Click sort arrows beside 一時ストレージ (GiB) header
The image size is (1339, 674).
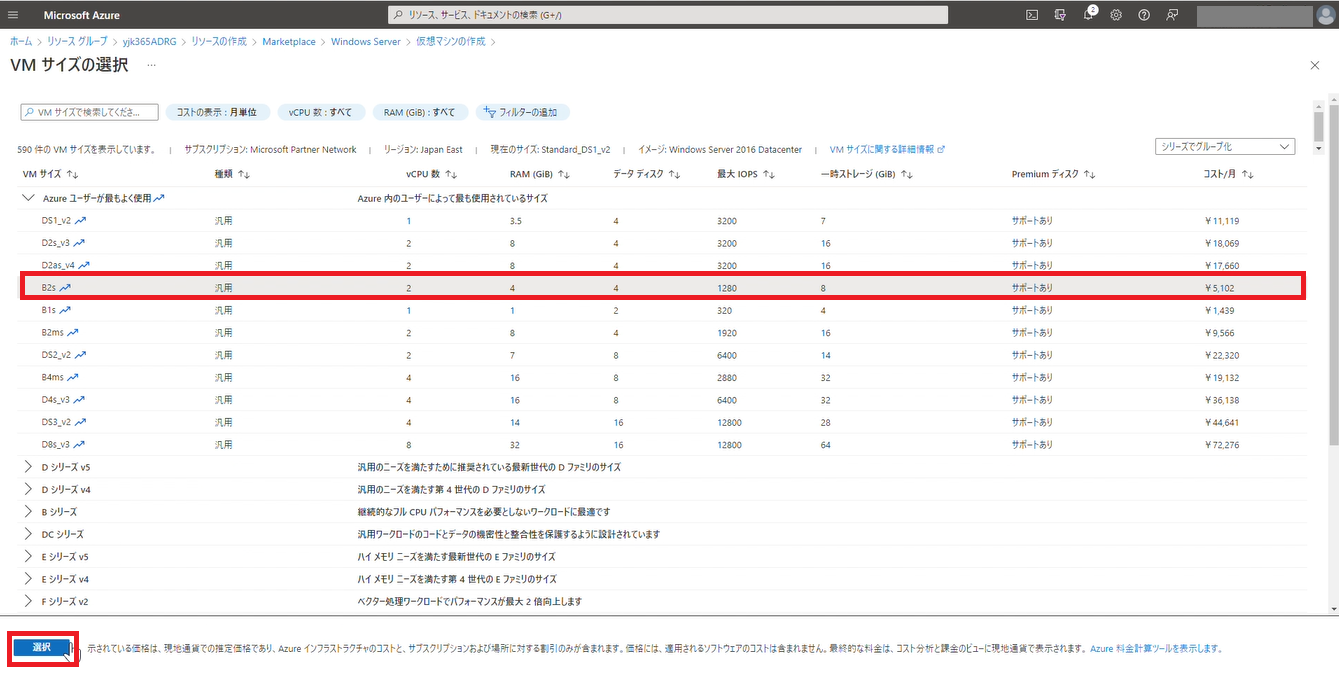pyautogui.click(x=907, y=175)
